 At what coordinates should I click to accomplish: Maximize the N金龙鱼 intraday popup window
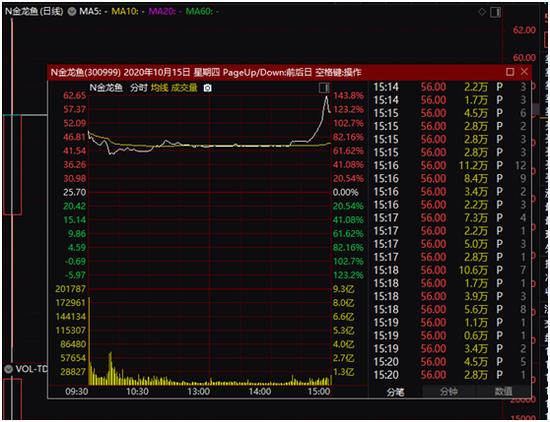click(510, 72)
